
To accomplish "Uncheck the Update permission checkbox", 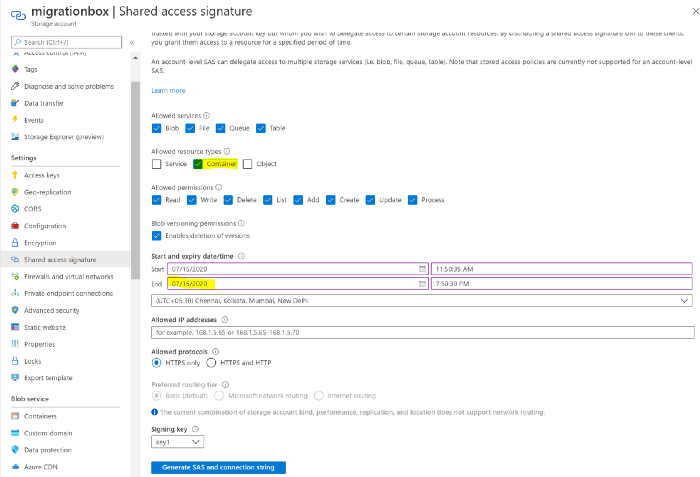I will [370, 200].
